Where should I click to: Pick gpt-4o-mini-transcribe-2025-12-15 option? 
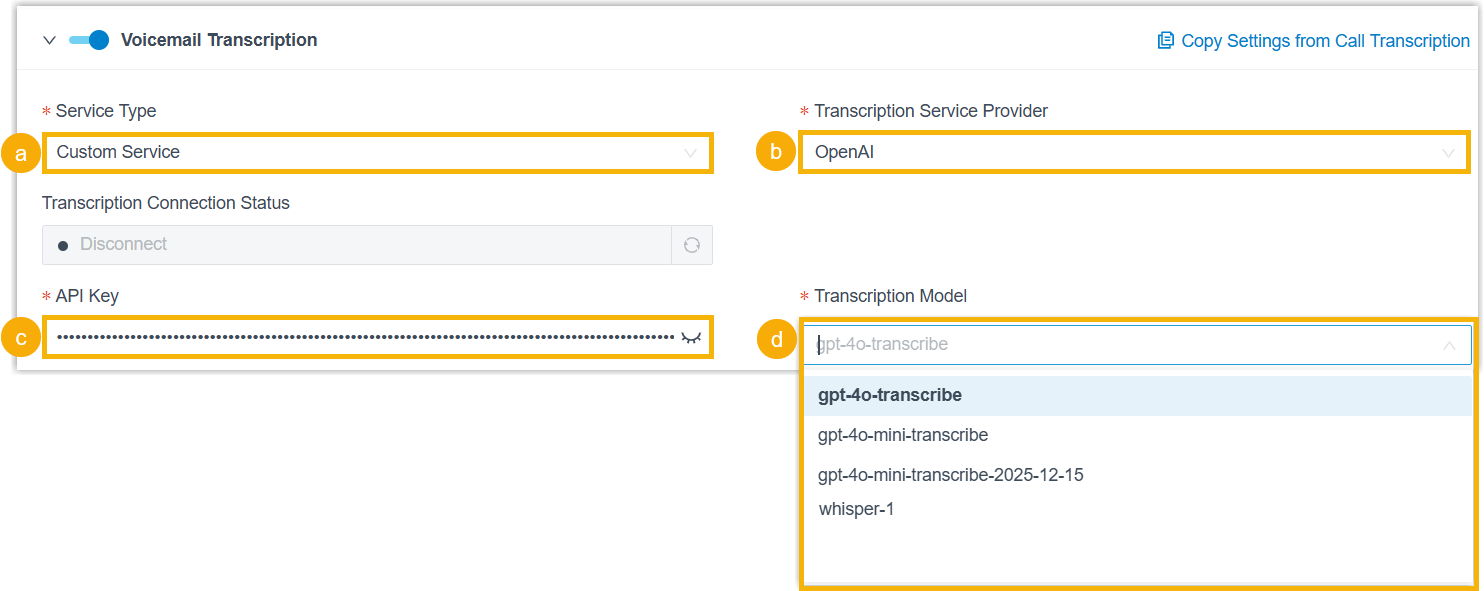(x=1138, y=475)
